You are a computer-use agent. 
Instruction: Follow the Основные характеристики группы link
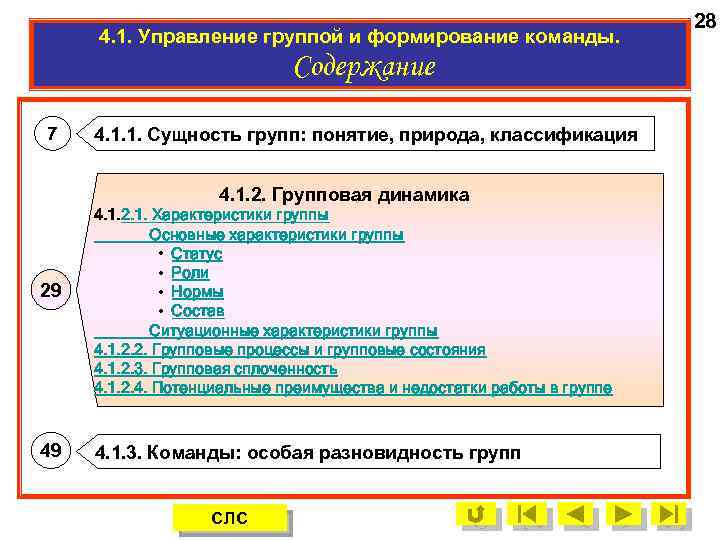[x=276, y=235]
